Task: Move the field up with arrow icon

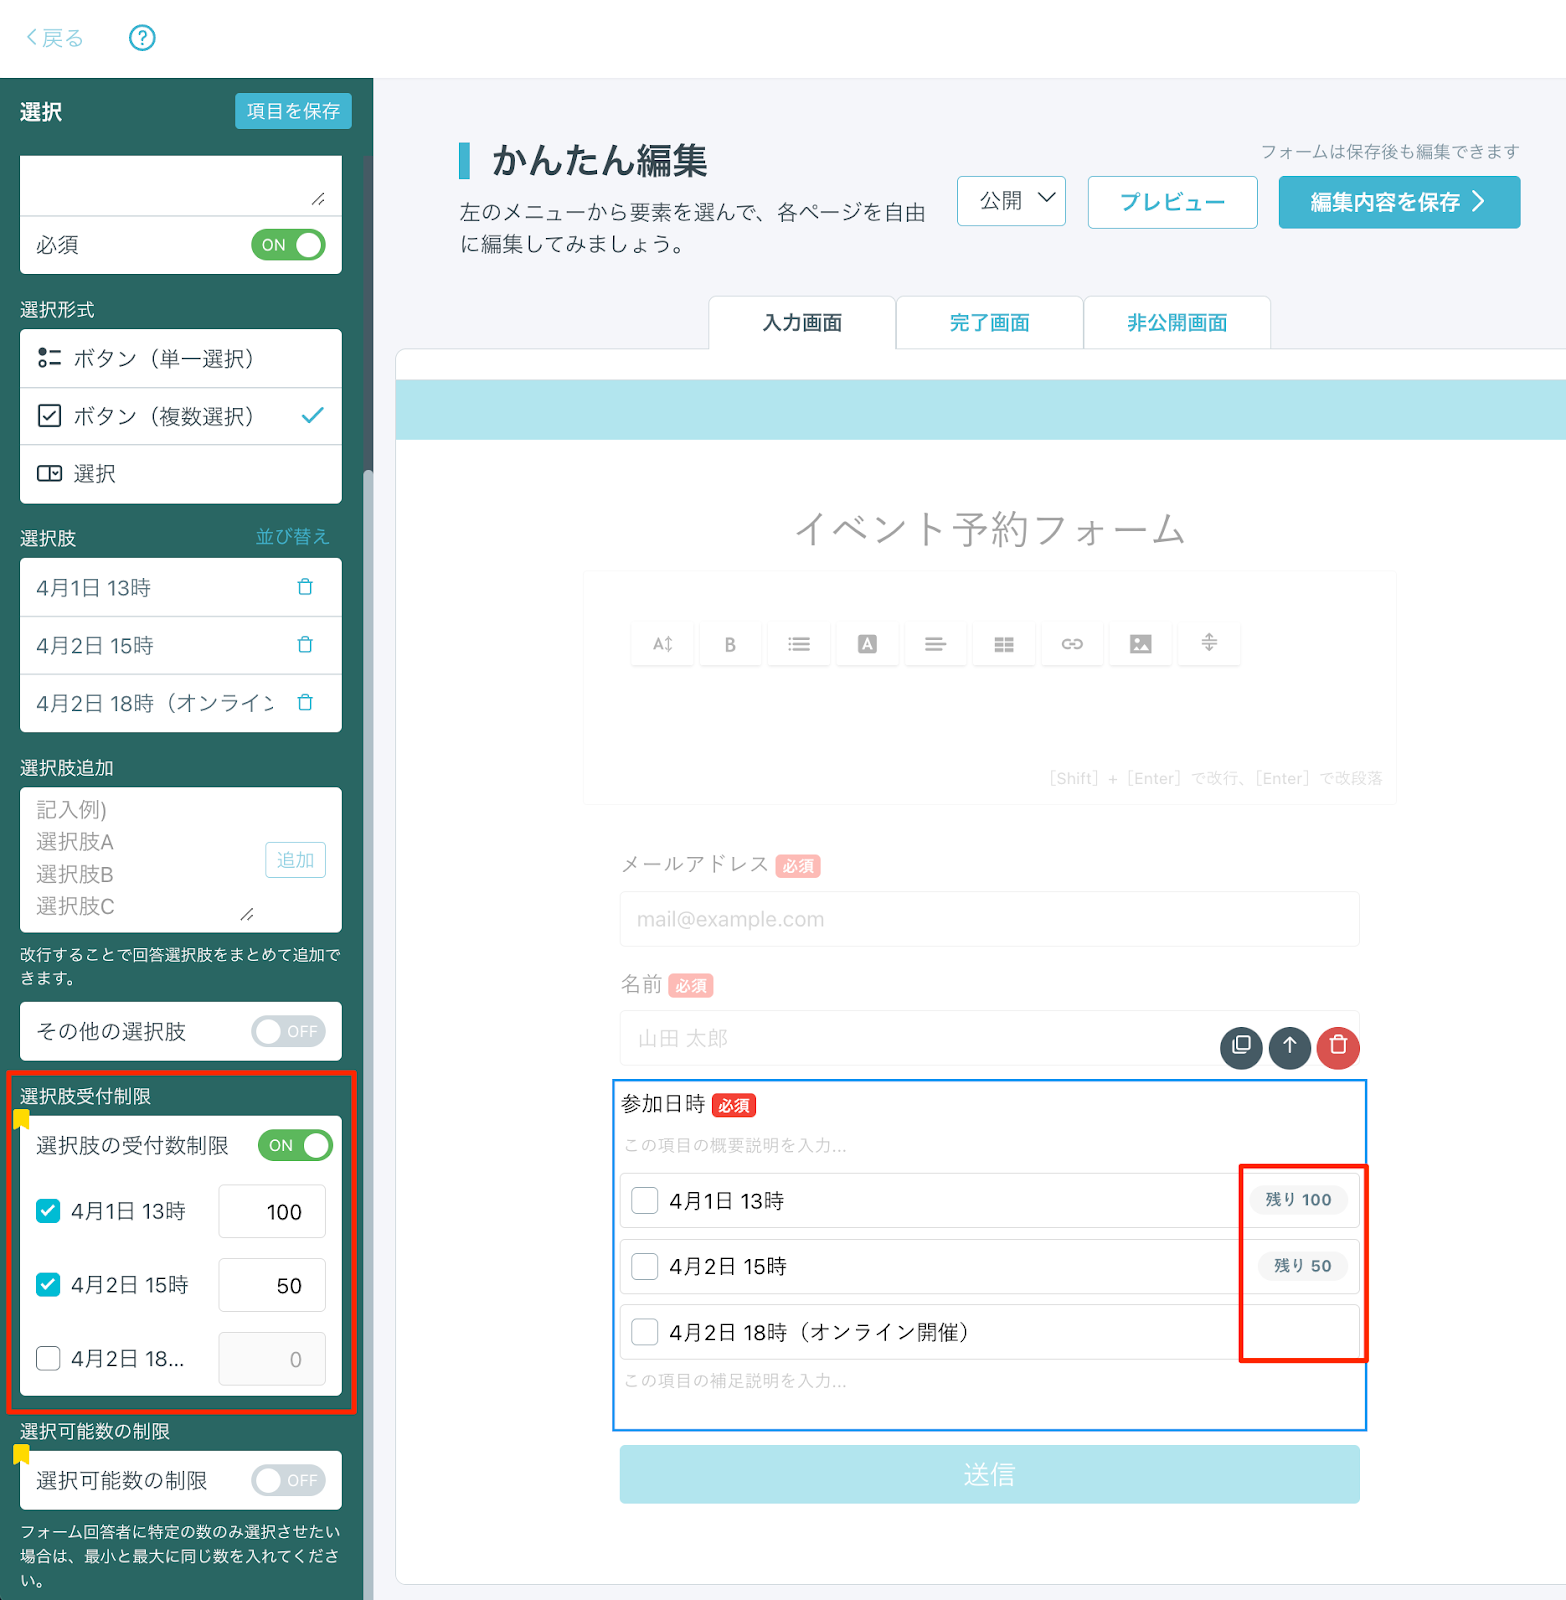Action: coord(1290,1047)
